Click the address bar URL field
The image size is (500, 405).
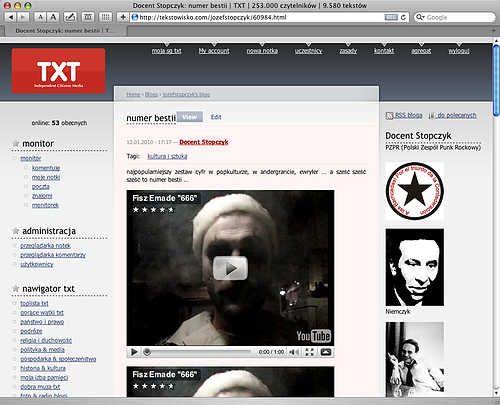click(x=257, y=17)
